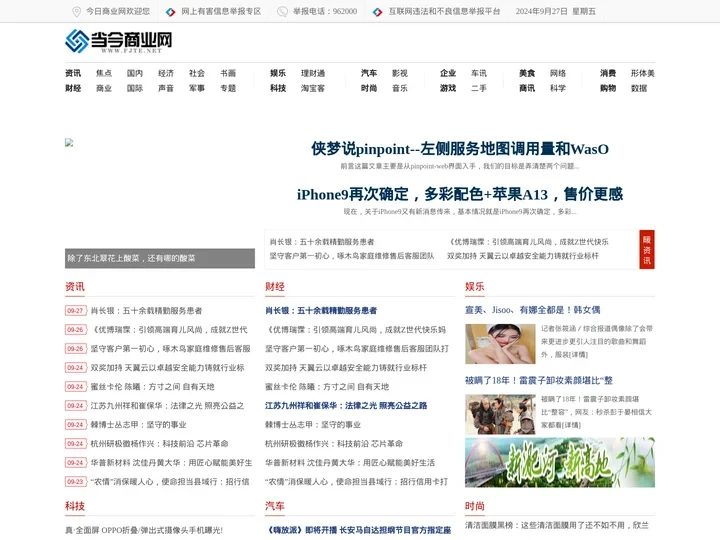Go to 游戏 navigation category
This screenshot has width=720, height=540.
448,88
